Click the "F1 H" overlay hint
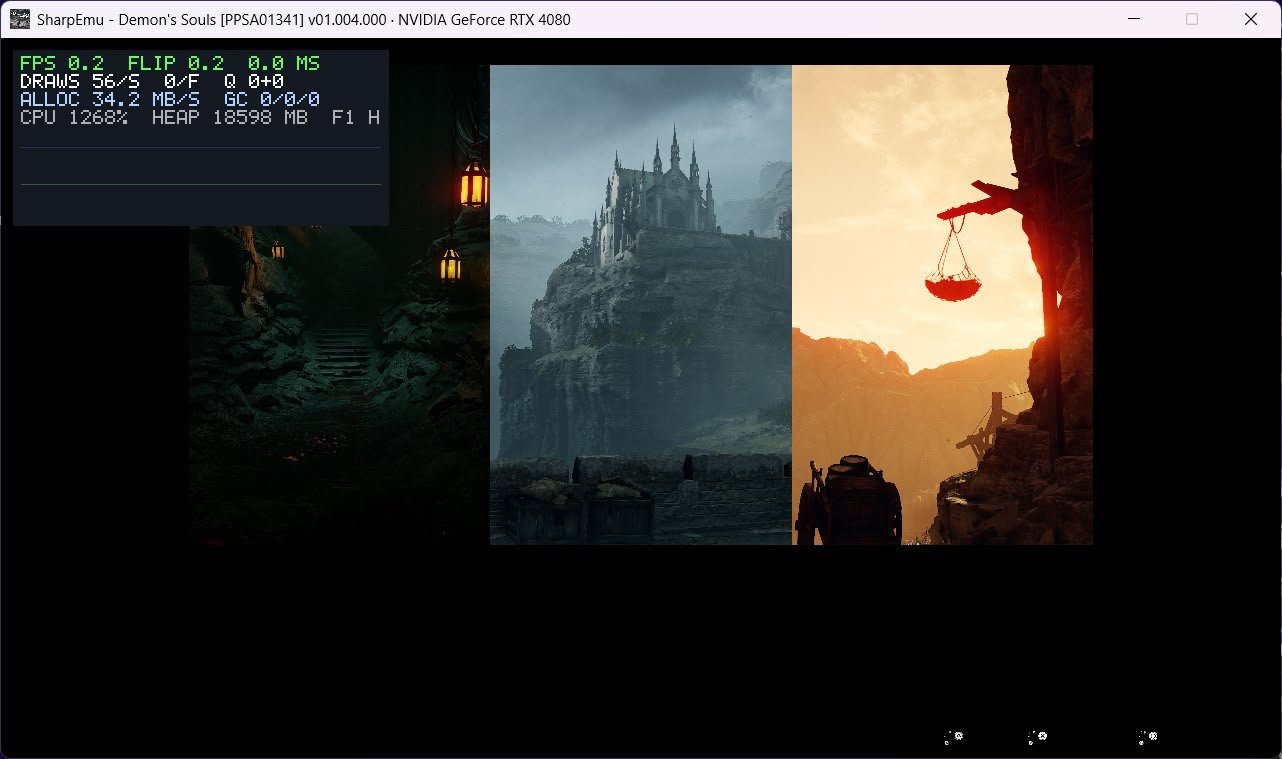Screen dimensions: 1282x759 coord(356,117)
